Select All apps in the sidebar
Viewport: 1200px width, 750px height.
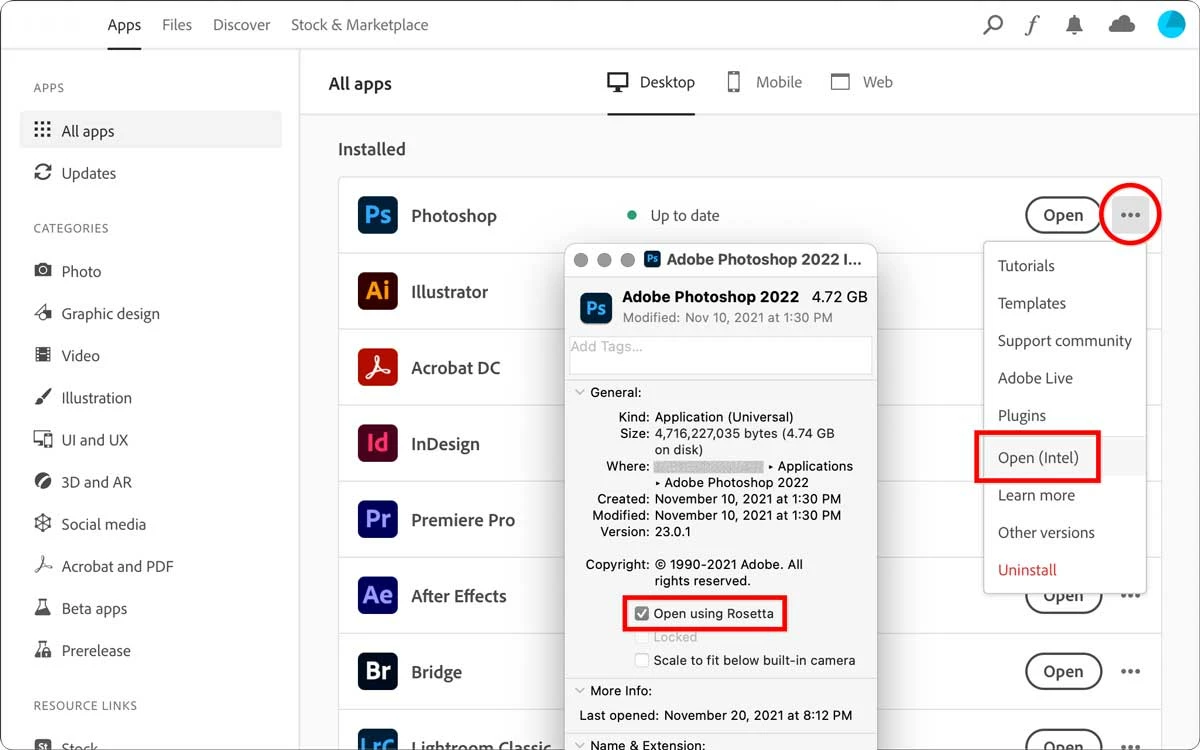pyautogui.click(x=151, y=130)
